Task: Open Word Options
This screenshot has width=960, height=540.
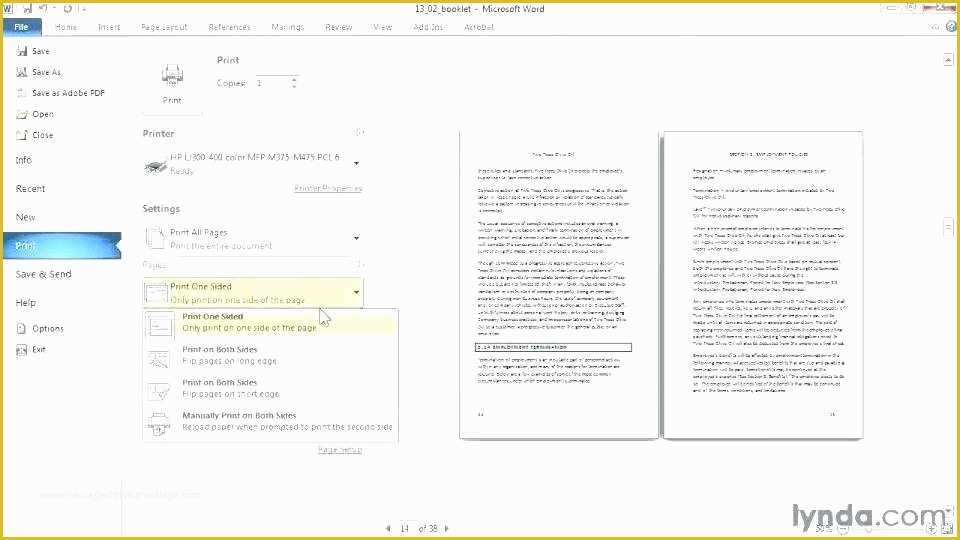Action: click(40, 328)
